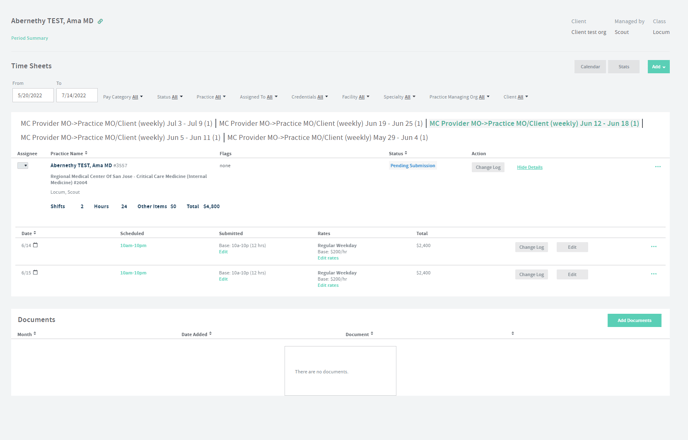Open the Credentials filter dropdown
This screenshot has width=688, height=440.
click(309, 97)
